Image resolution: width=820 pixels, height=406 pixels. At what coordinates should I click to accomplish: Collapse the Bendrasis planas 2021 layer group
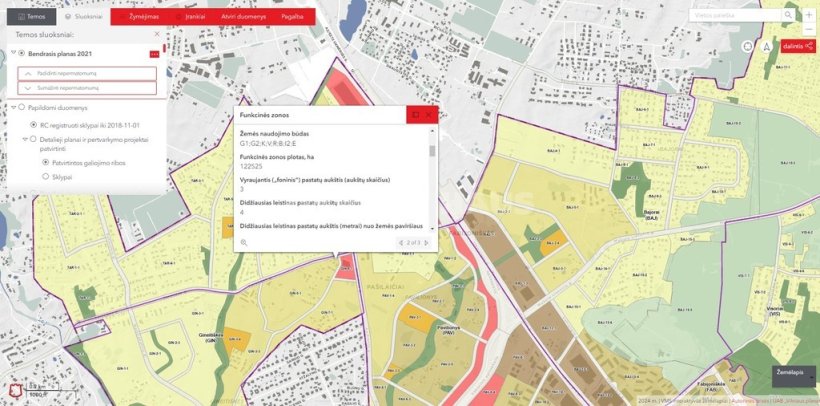(11, 53)
